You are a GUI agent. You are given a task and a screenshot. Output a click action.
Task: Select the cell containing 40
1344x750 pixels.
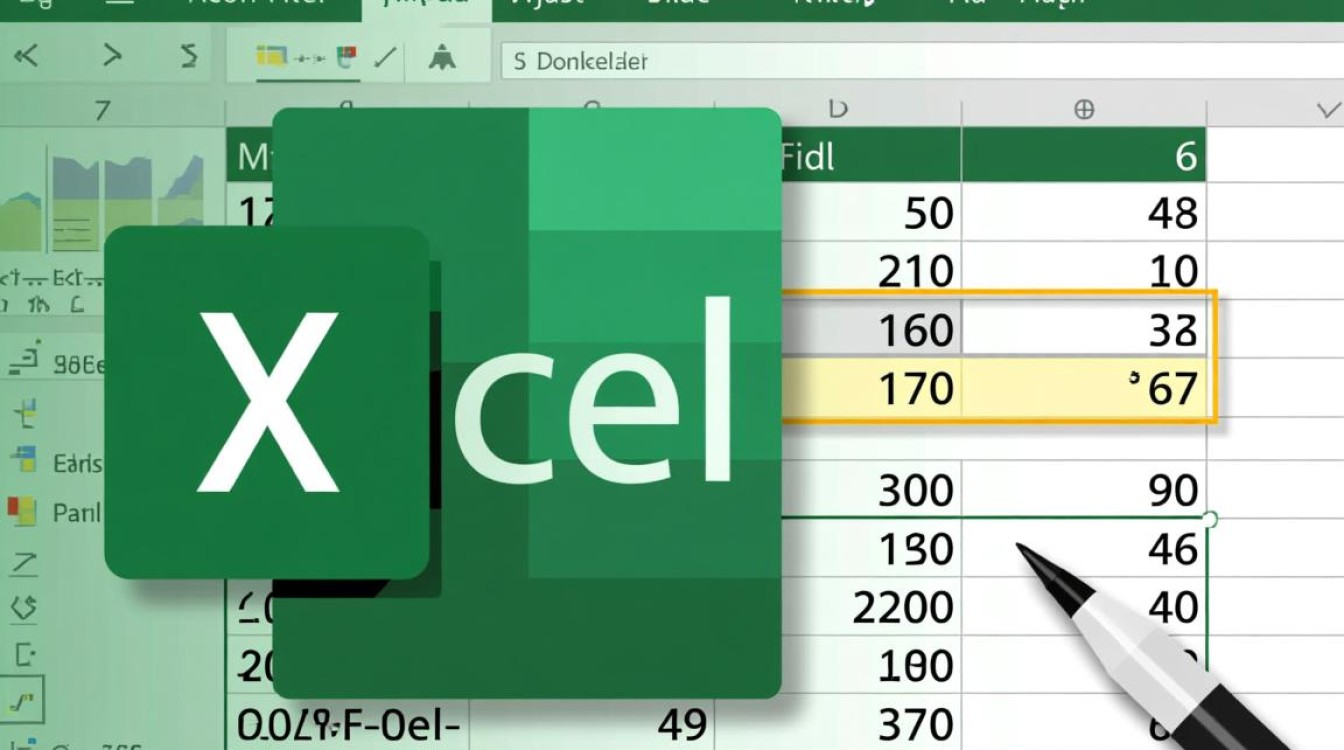[x=1084, y=606]
